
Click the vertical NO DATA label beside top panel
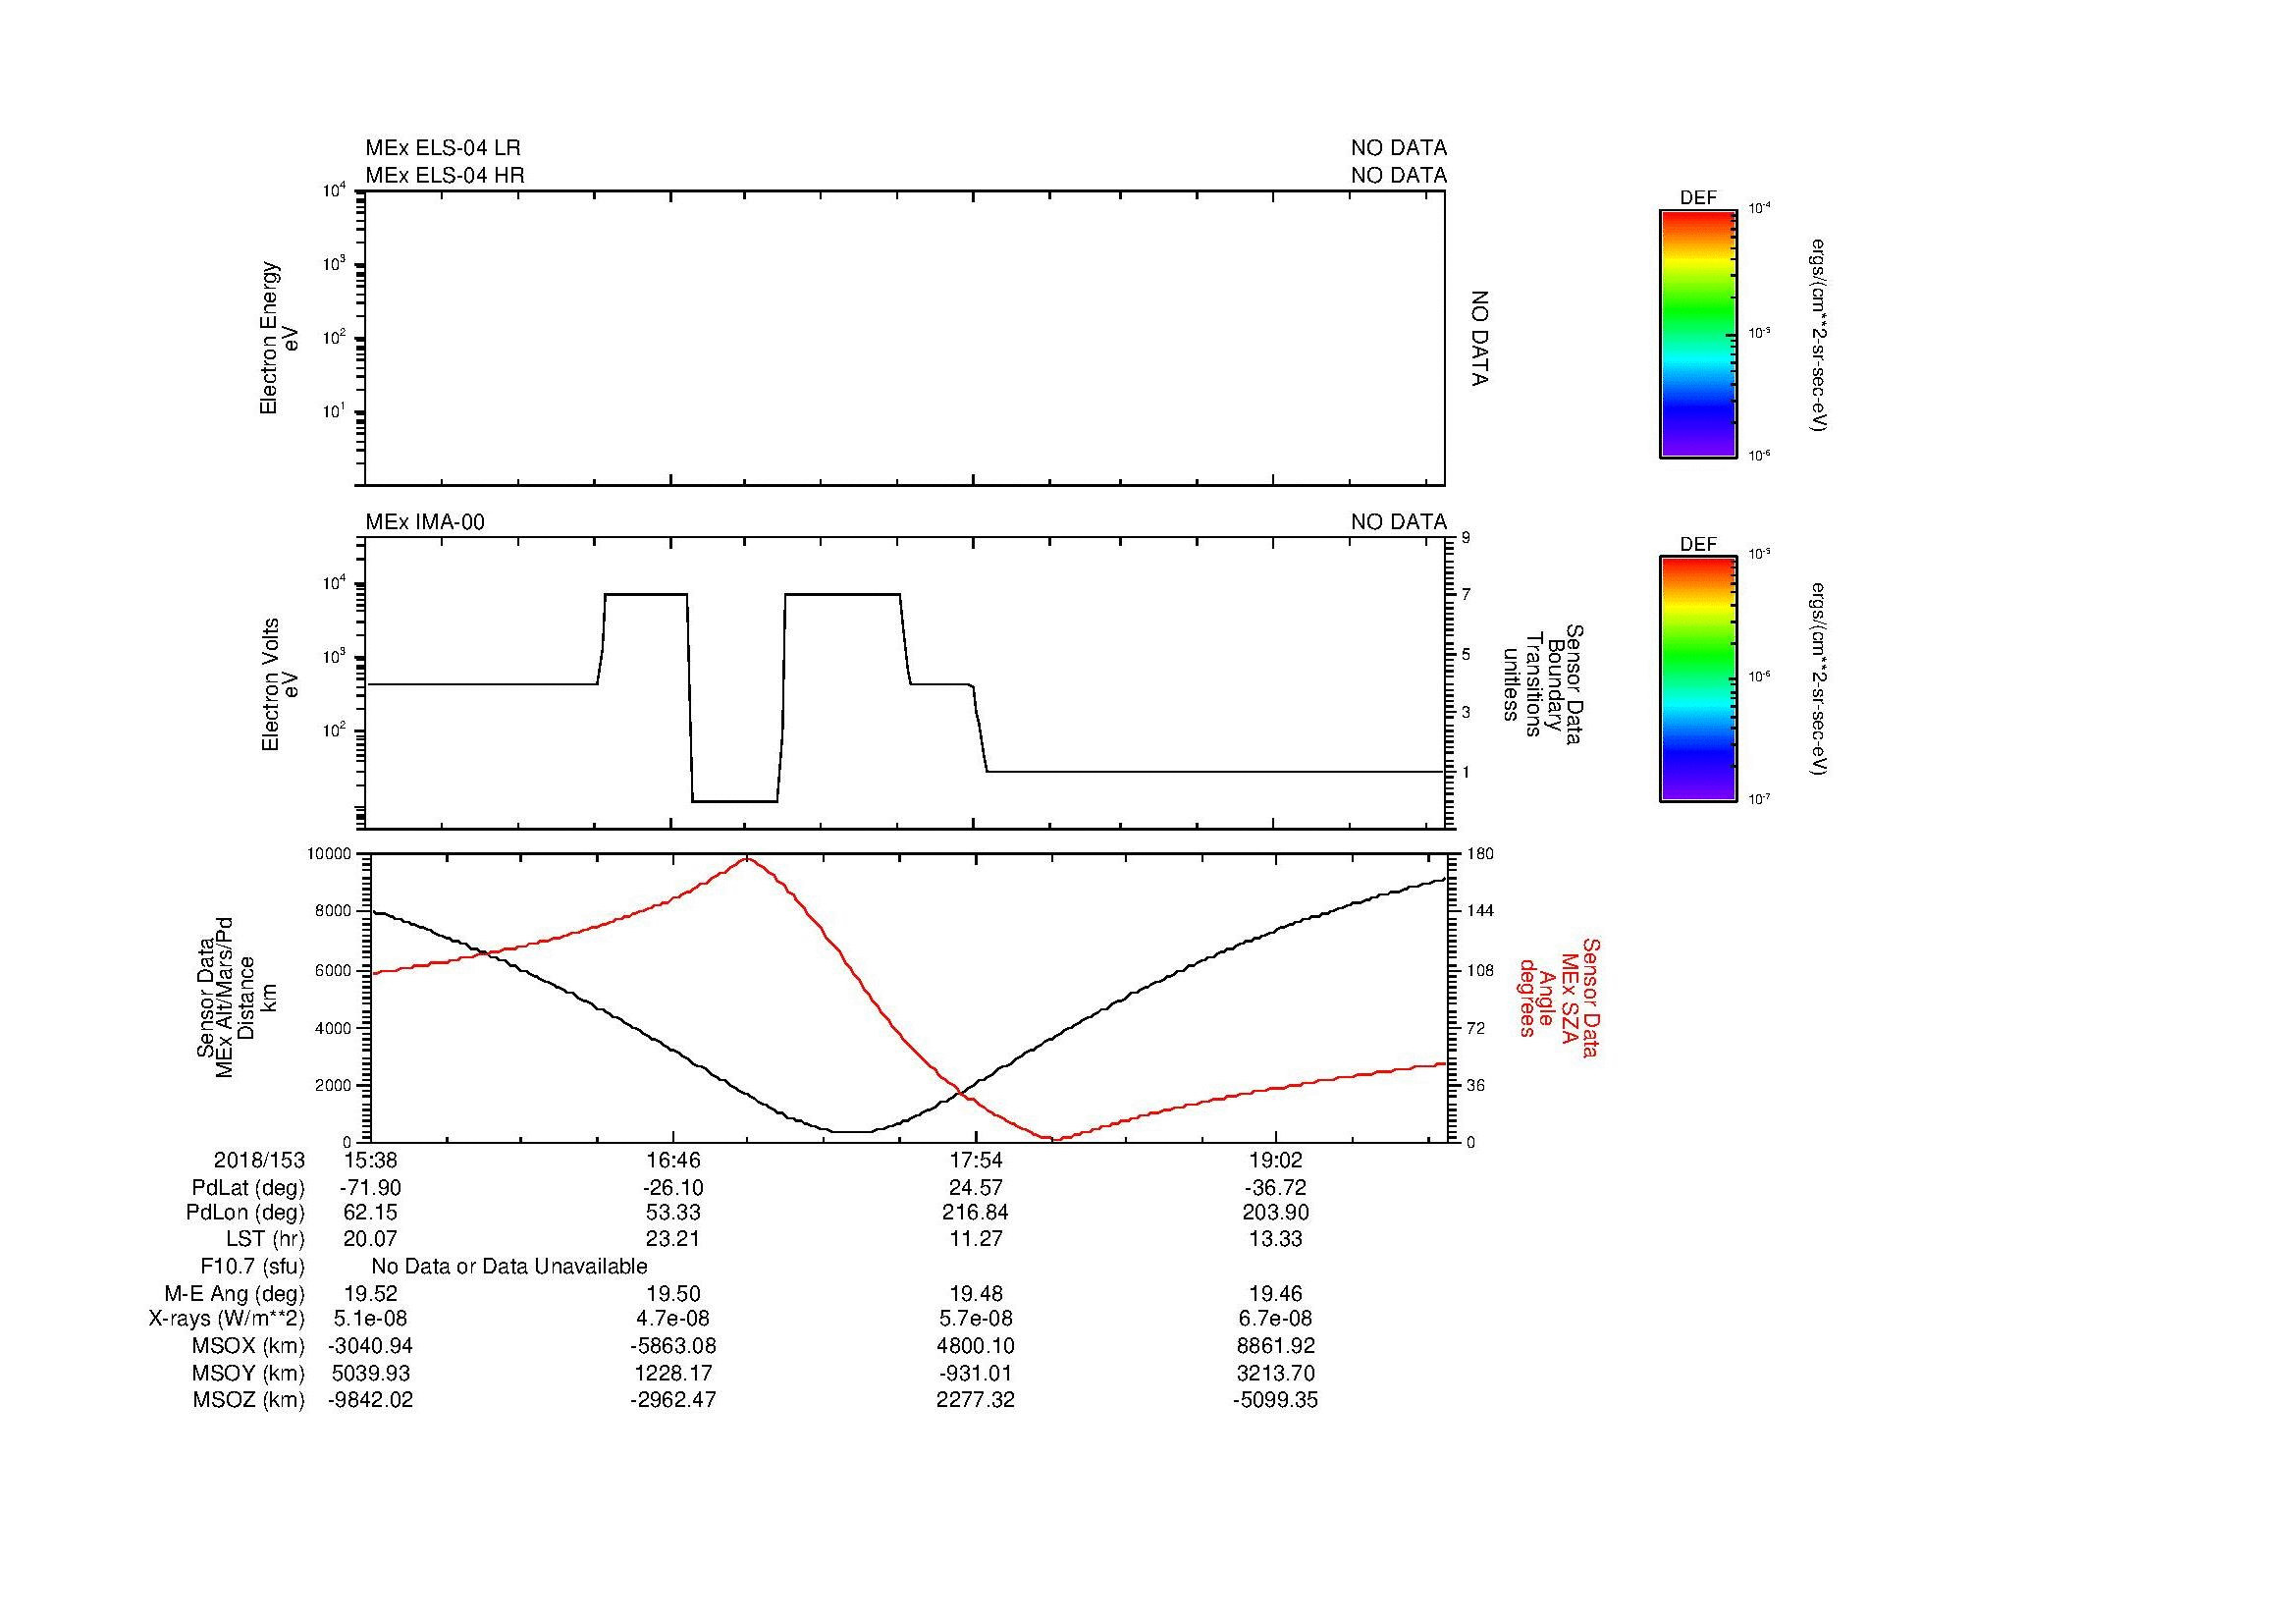(x=1480, y=338)
